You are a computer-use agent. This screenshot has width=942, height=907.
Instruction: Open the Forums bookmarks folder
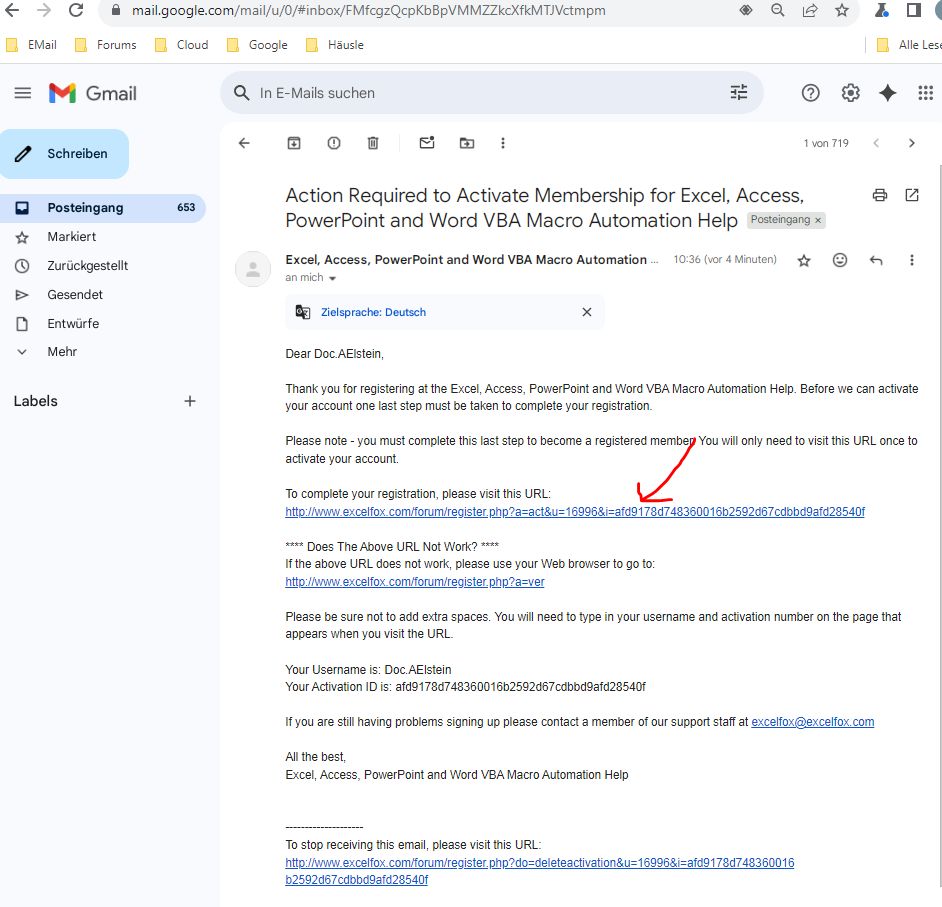(x=106, y=45)
